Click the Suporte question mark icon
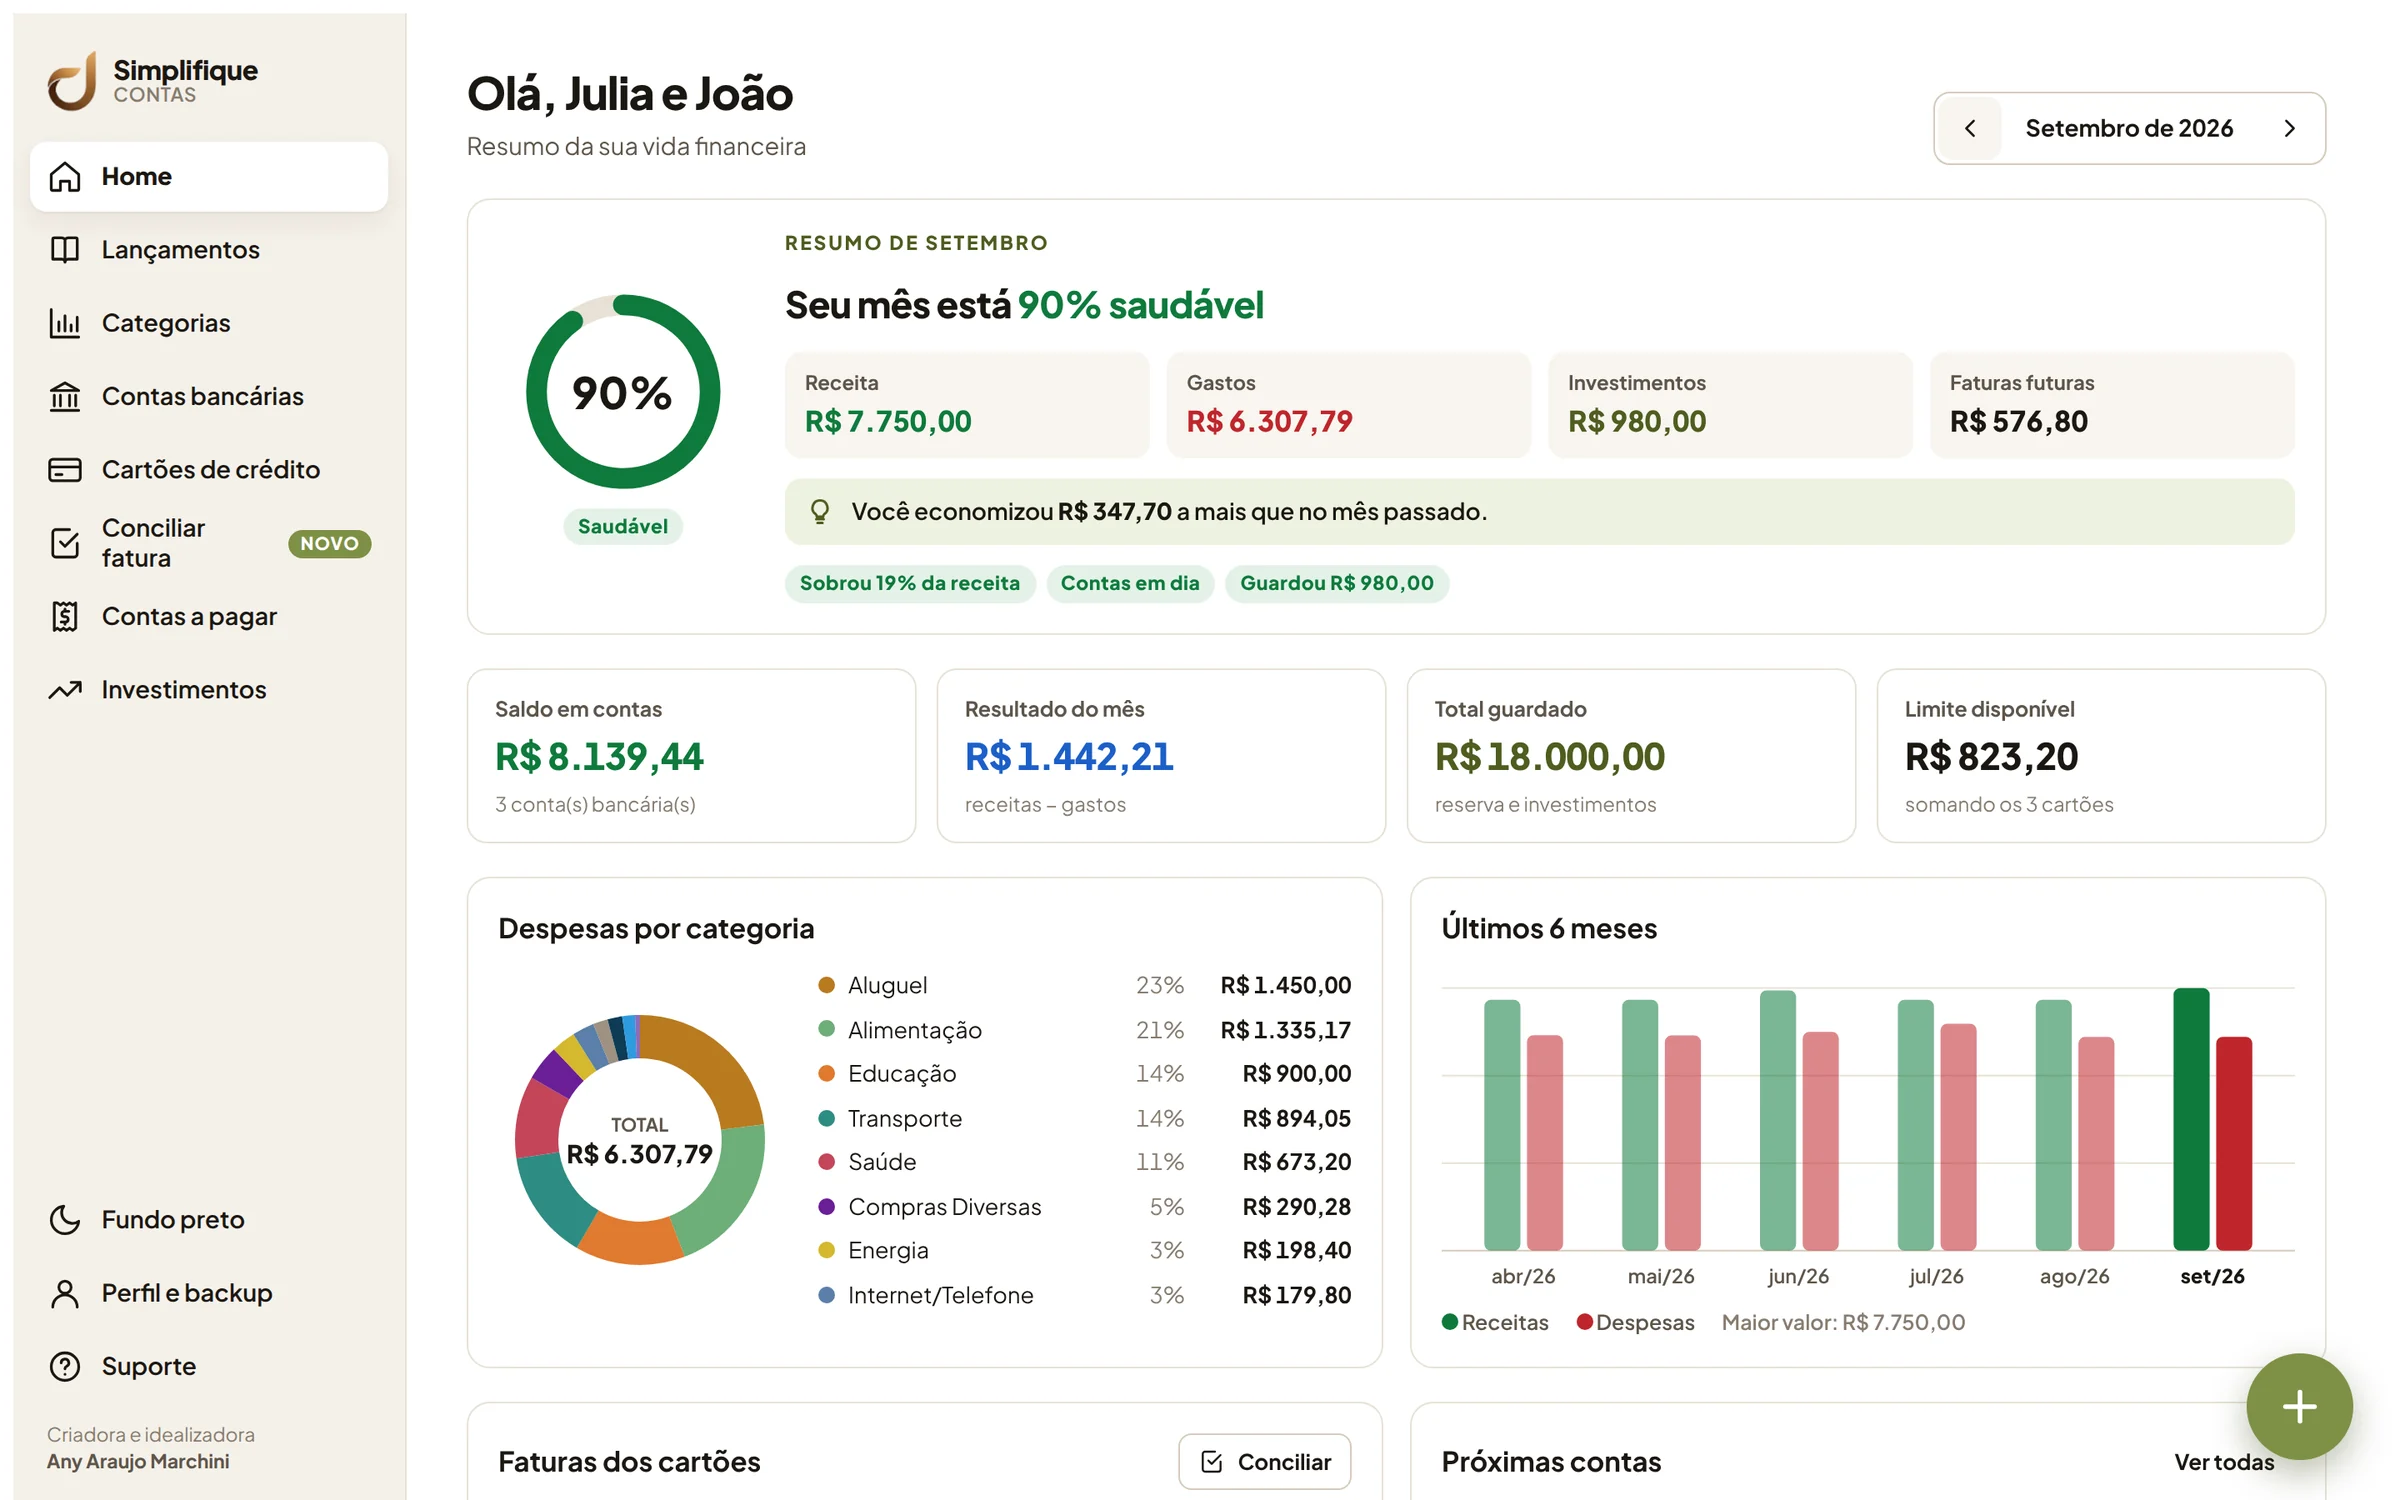 pyautogui.click(x=65, y=1367)
